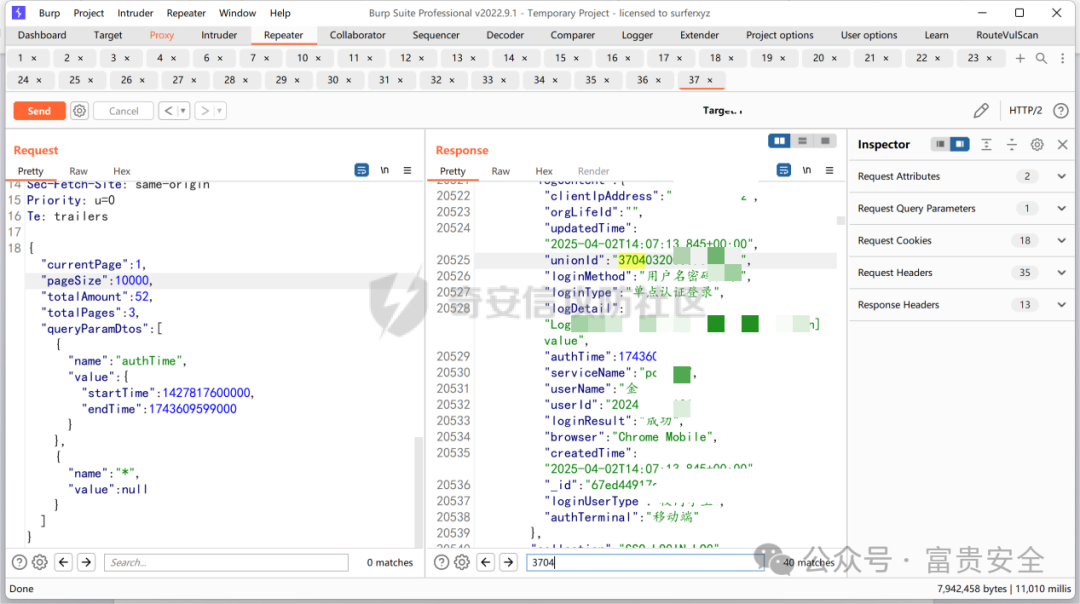Click the Request search input field

pos(226,563)
